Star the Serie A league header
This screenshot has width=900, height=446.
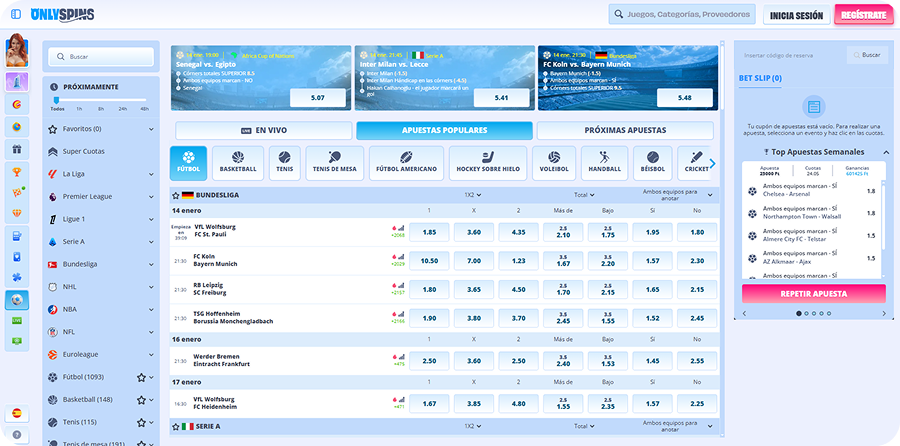pos(176,426)
